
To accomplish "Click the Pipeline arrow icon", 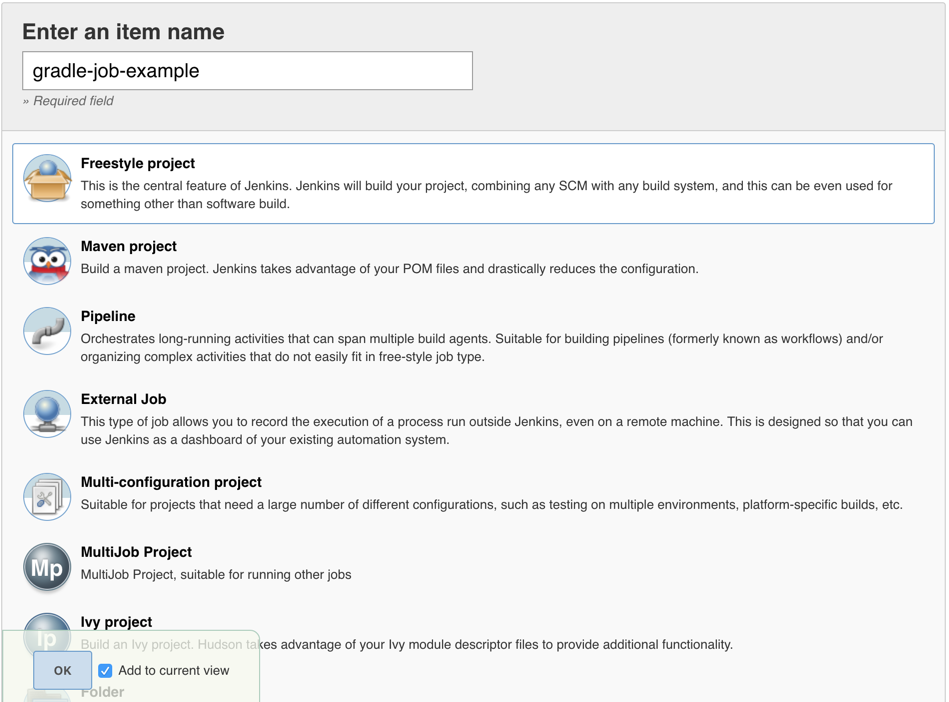I will click(x=46, y=333).
